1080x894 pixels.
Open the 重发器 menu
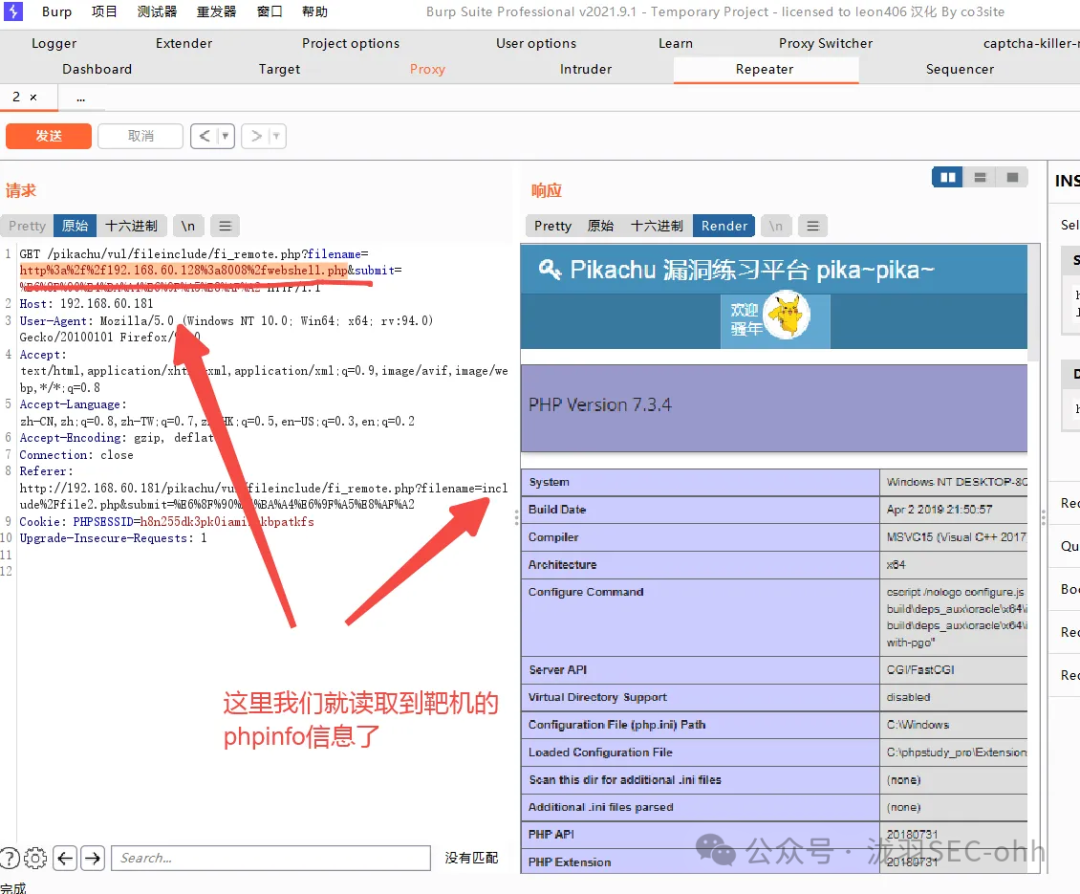[216, 12]
